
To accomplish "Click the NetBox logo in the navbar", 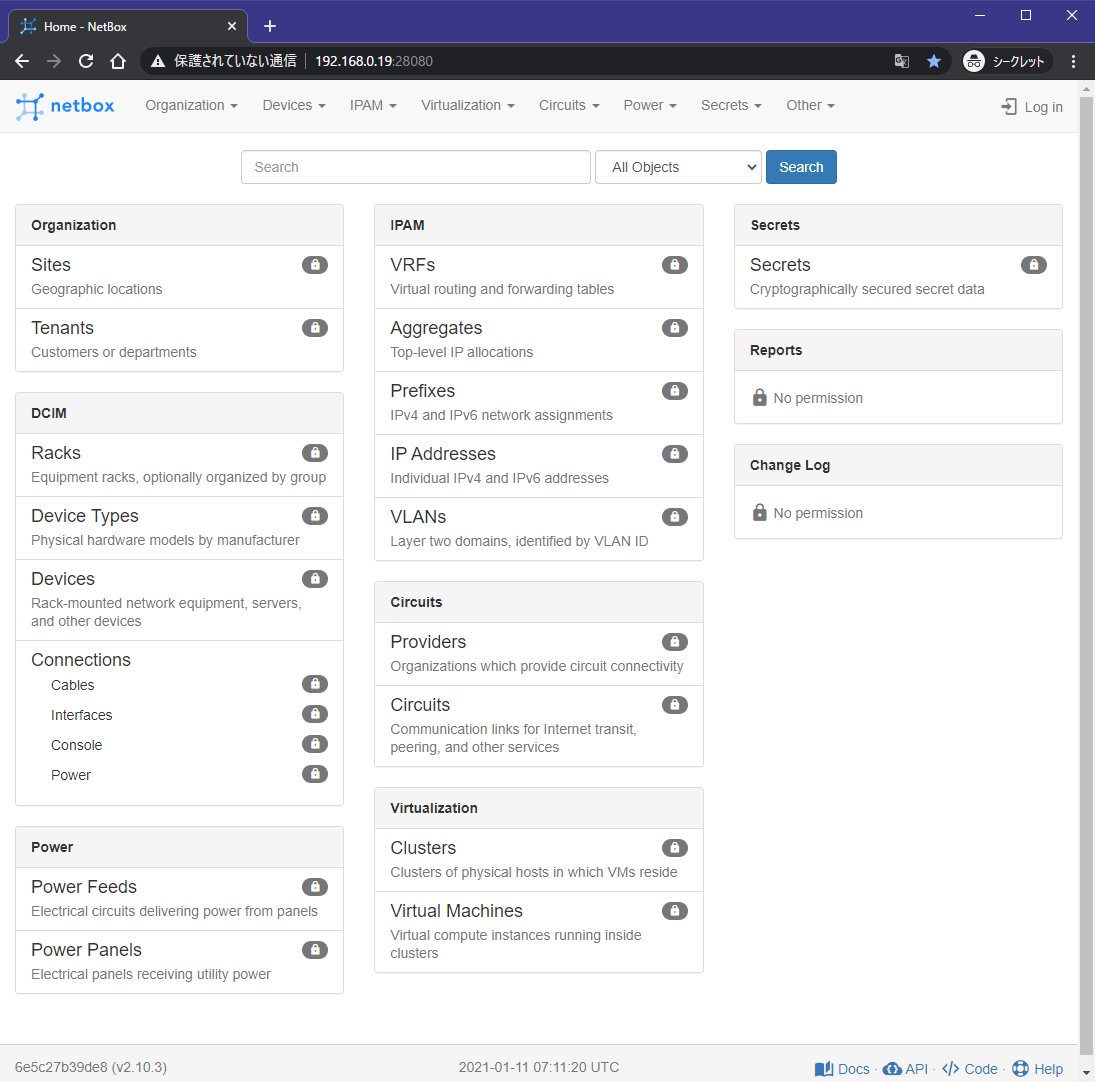I will tap(64, 106).
